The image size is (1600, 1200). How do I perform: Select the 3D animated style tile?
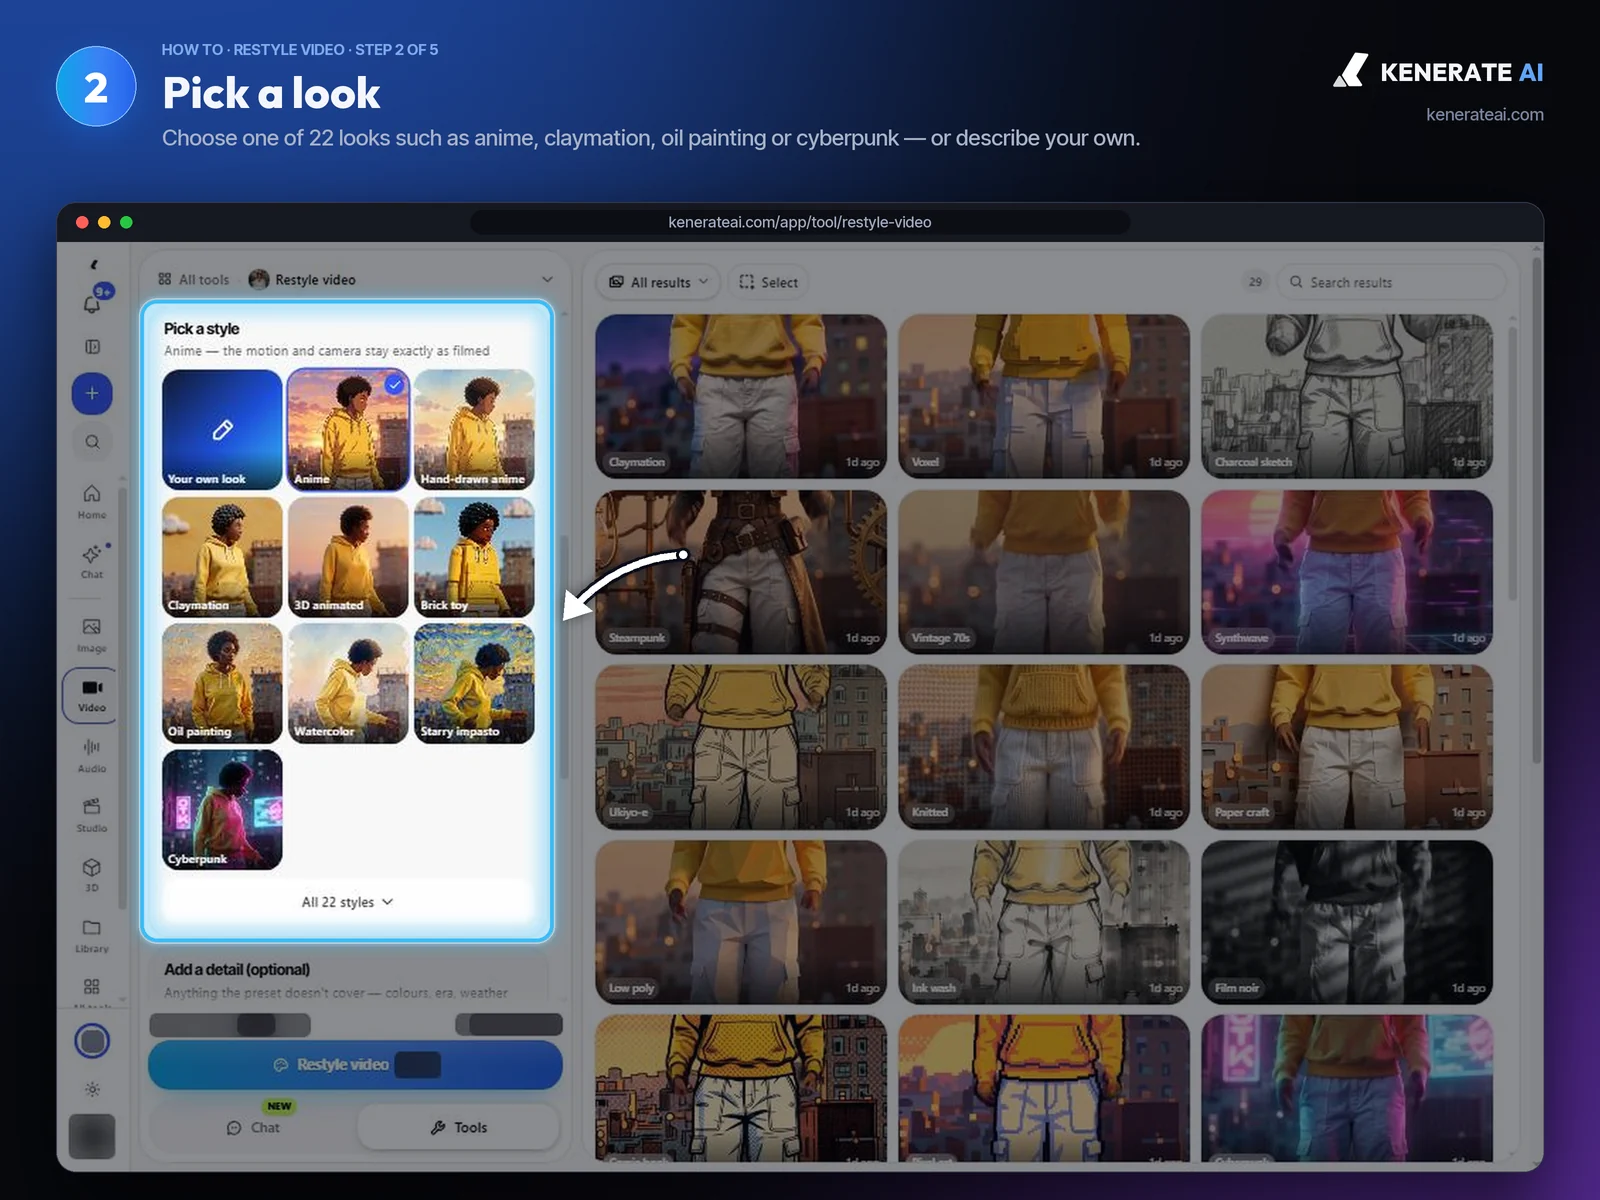tap(348, 557)
